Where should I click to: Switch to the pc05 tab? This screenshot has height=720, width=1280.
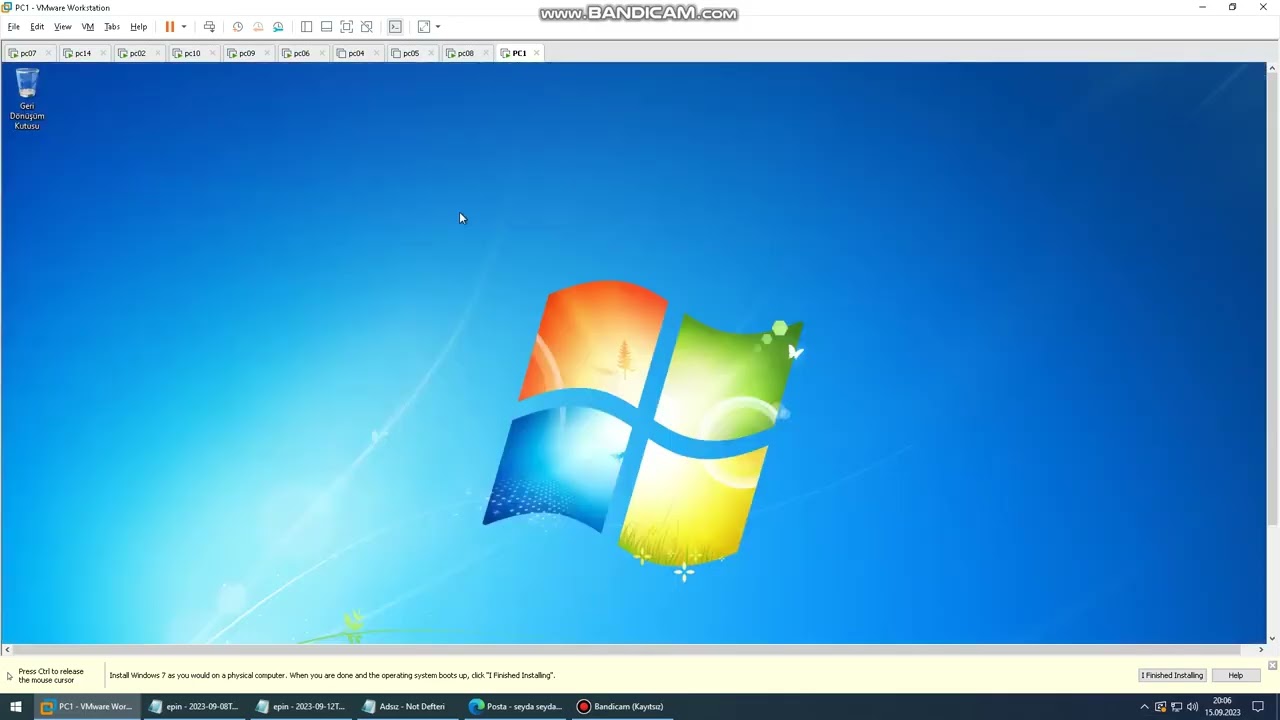point(411,53)
